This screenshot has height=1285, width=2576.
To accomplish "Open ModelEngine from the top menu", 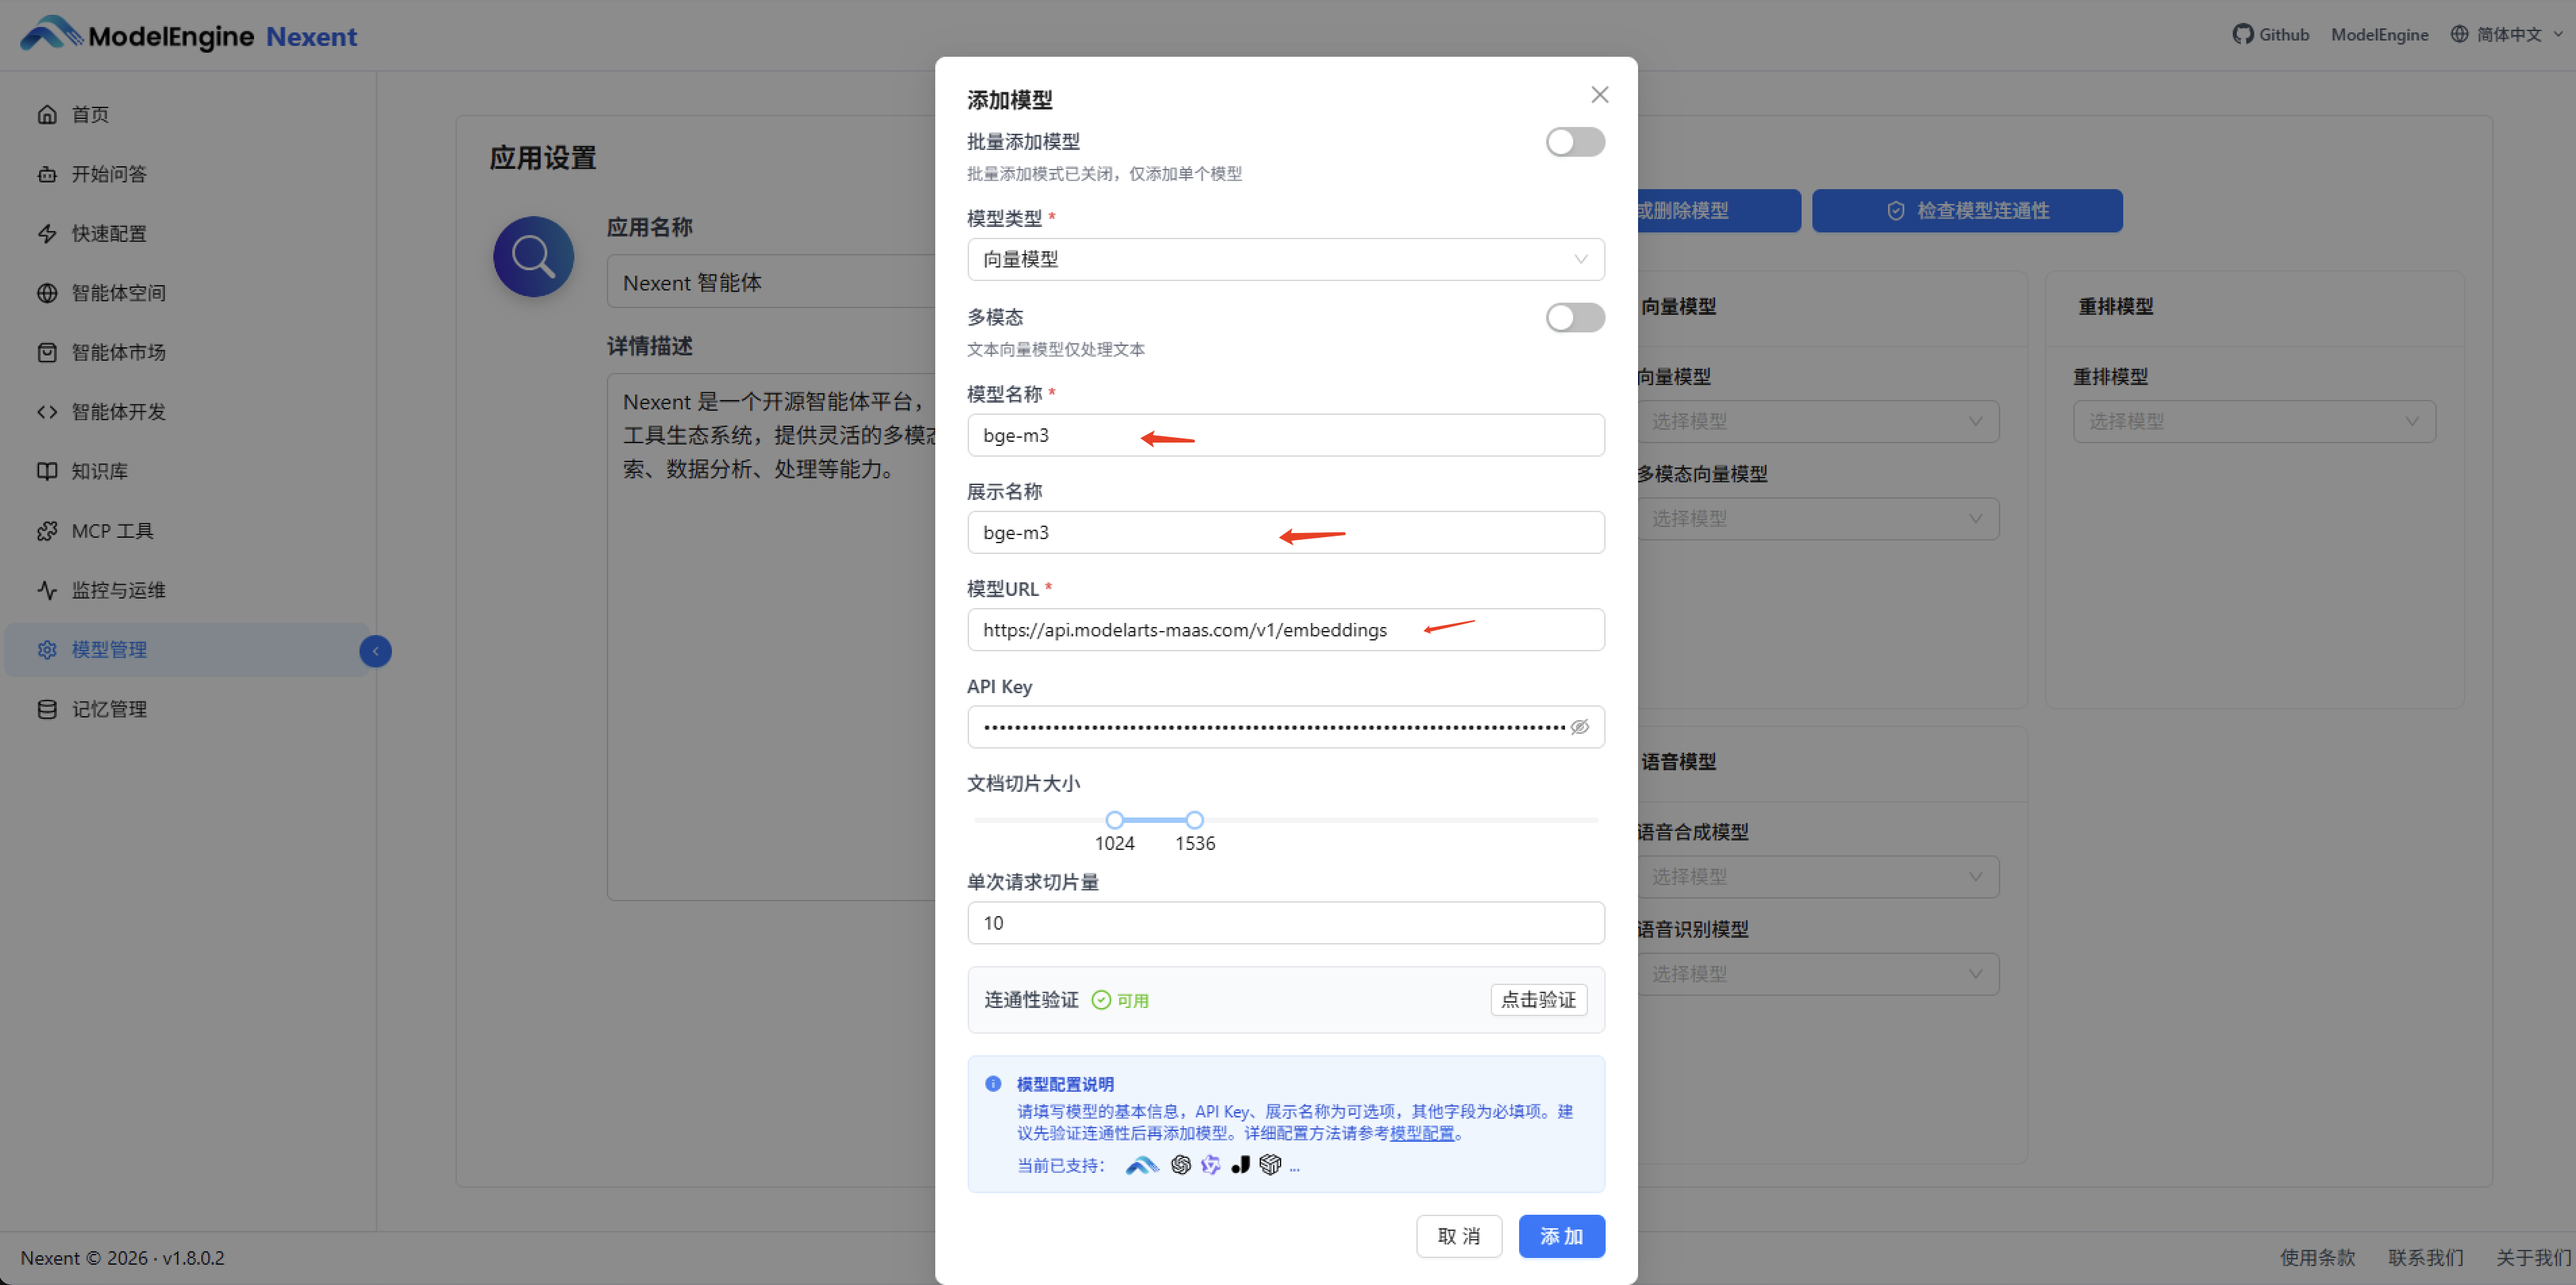I will tap(2380, 33).
